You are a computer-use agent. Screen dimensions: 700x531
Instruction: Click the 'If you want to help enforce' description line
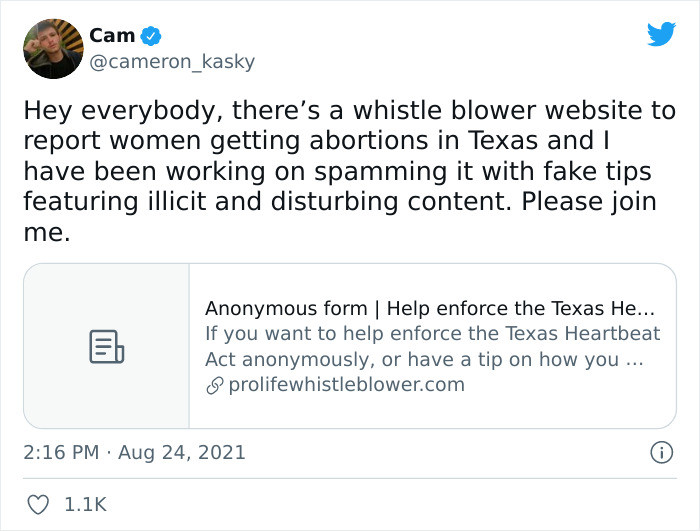433,333
